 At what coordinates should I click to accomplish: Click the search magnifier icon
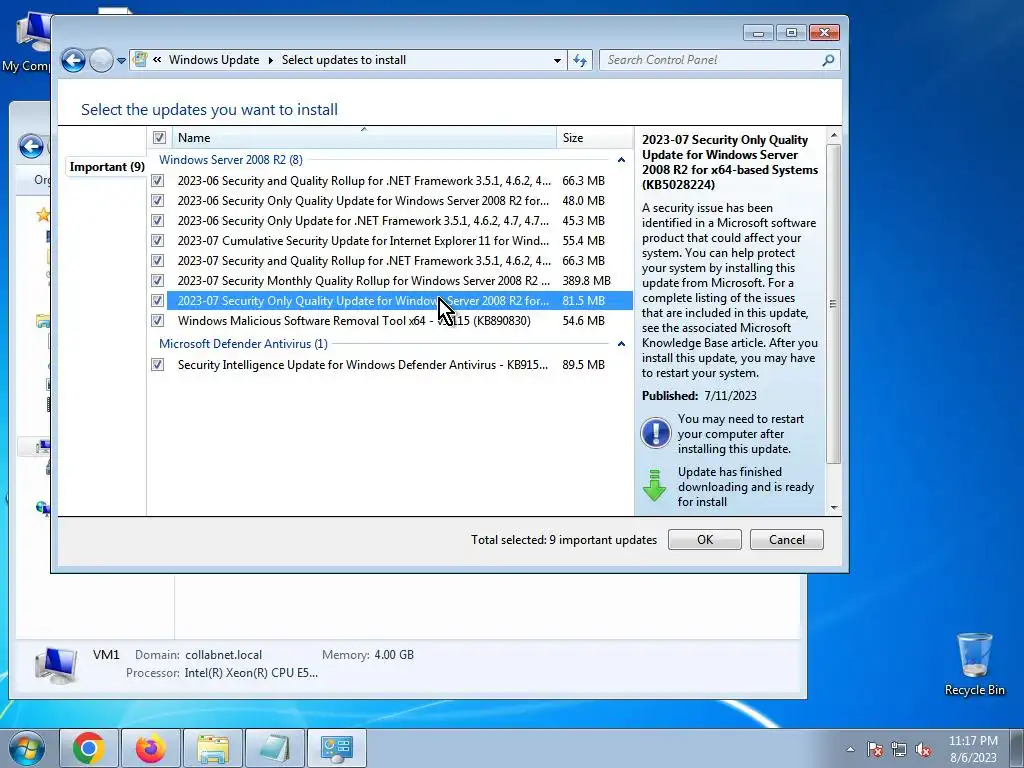pos(828,60)
